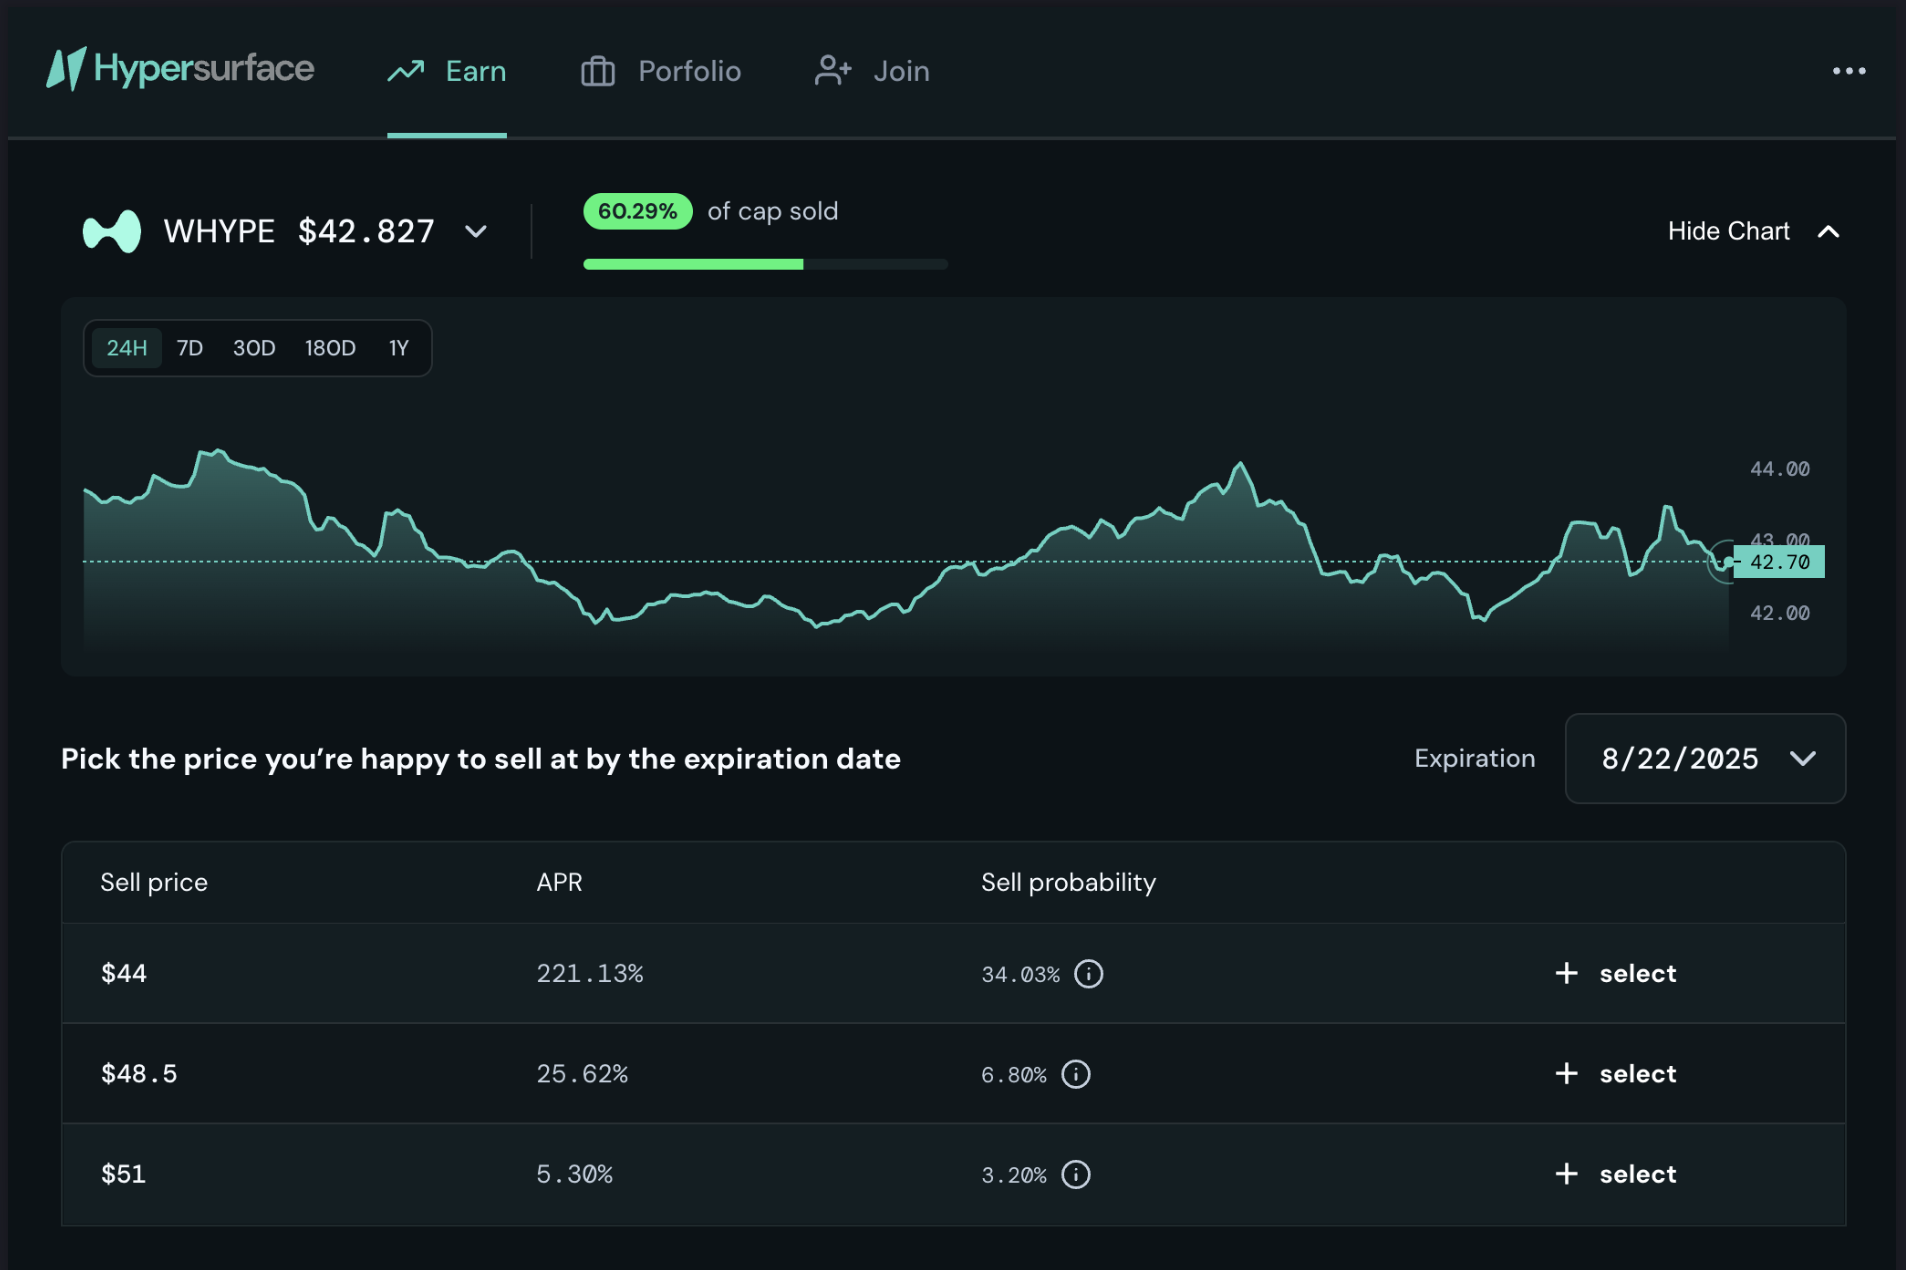1906x1270 pixels.
Task: Click the 5.30% APR value
Action: tap(574, 1174)
